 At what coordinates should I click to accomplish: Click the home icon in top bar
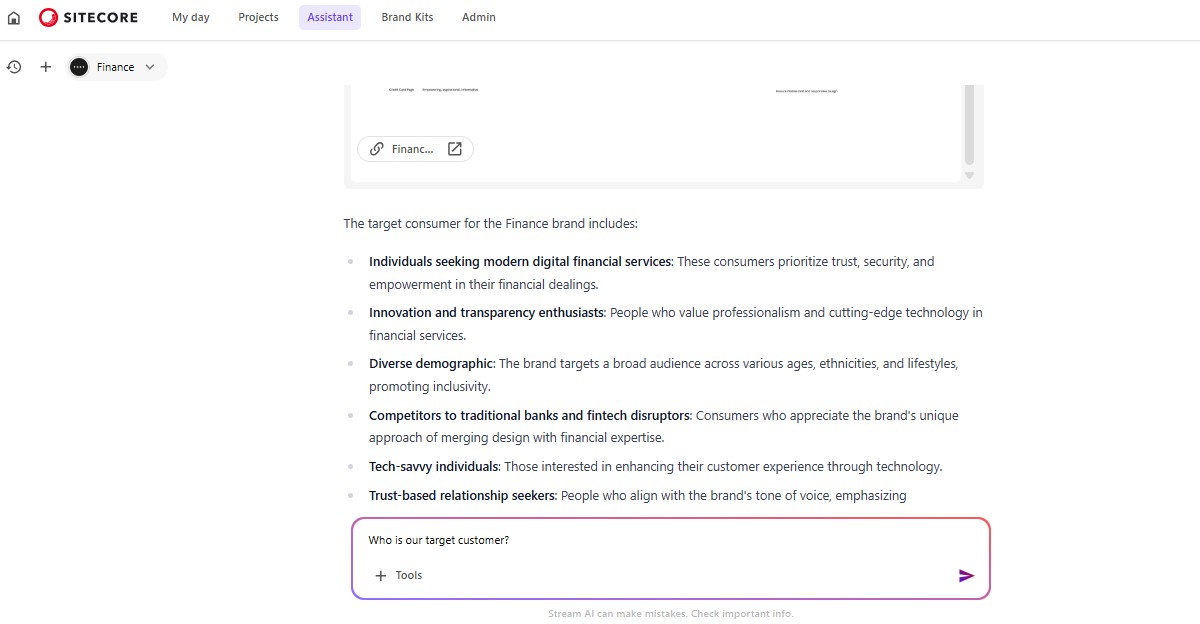[14, 18]
